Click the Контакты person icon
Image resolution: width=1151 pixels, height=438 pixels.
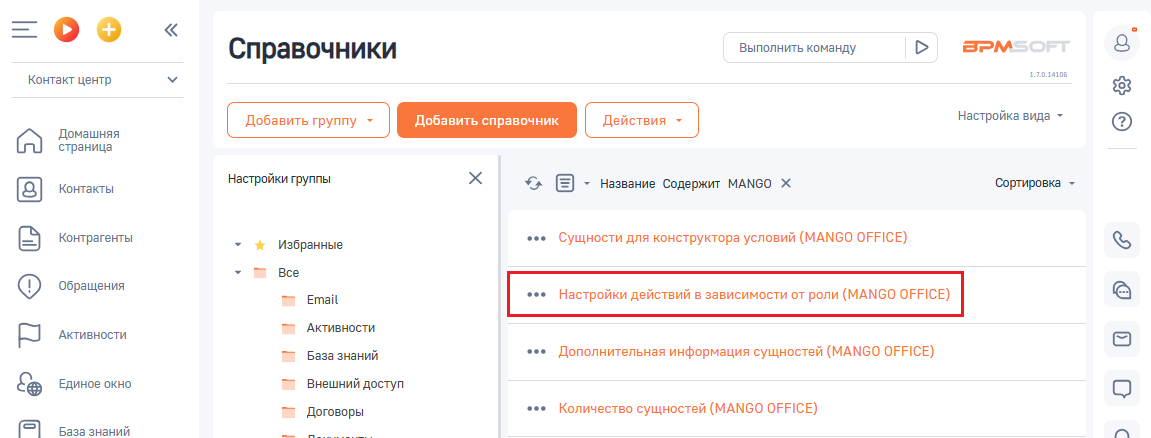29,189
